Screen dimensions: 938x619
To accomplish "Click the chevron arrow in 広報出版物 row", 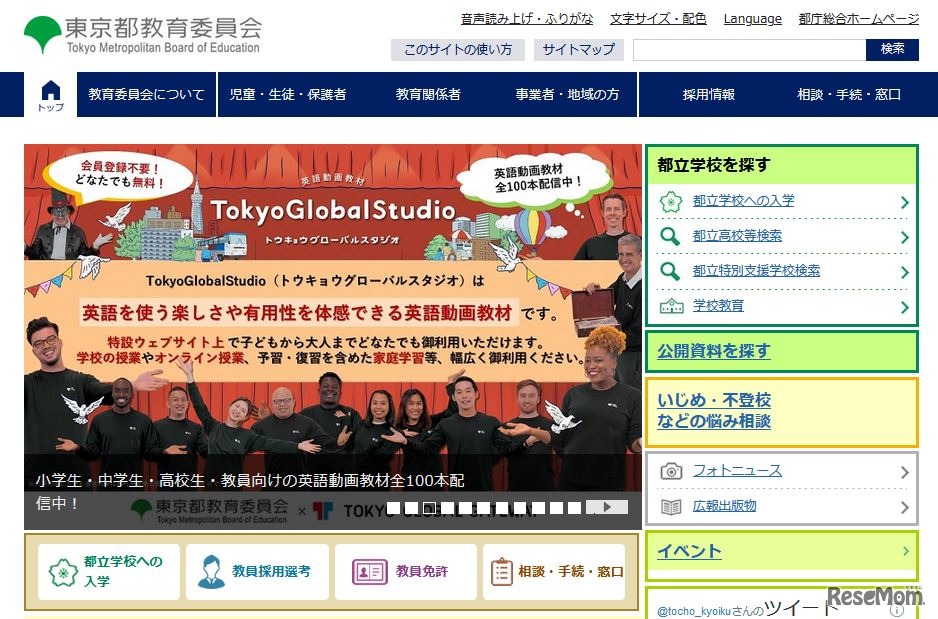I will point(904,508).
